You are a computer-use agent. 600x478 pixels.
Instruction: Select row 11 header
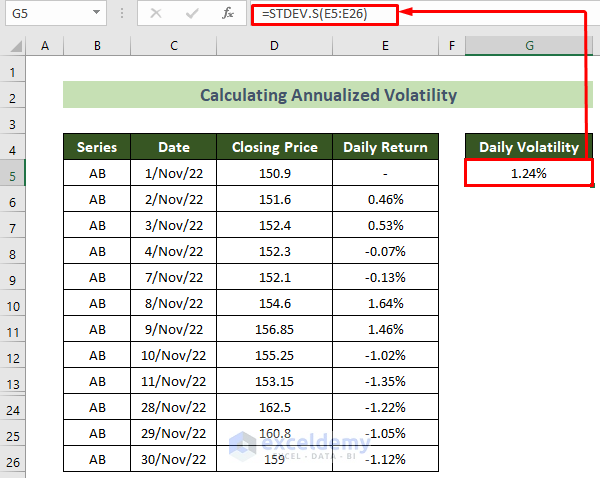point(13,329)
